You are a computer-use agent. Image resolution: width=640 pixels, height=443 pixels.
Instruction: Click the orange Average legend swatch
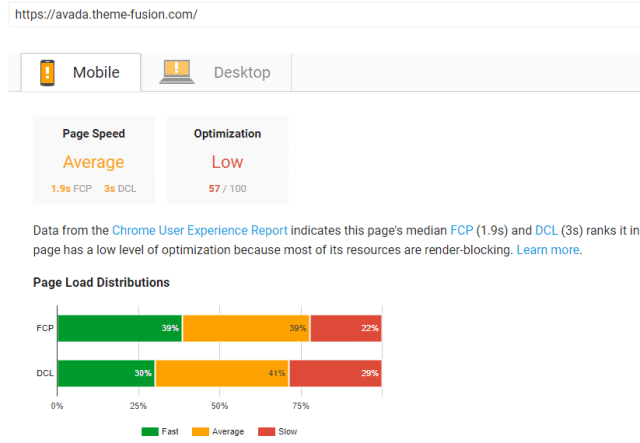200,432
